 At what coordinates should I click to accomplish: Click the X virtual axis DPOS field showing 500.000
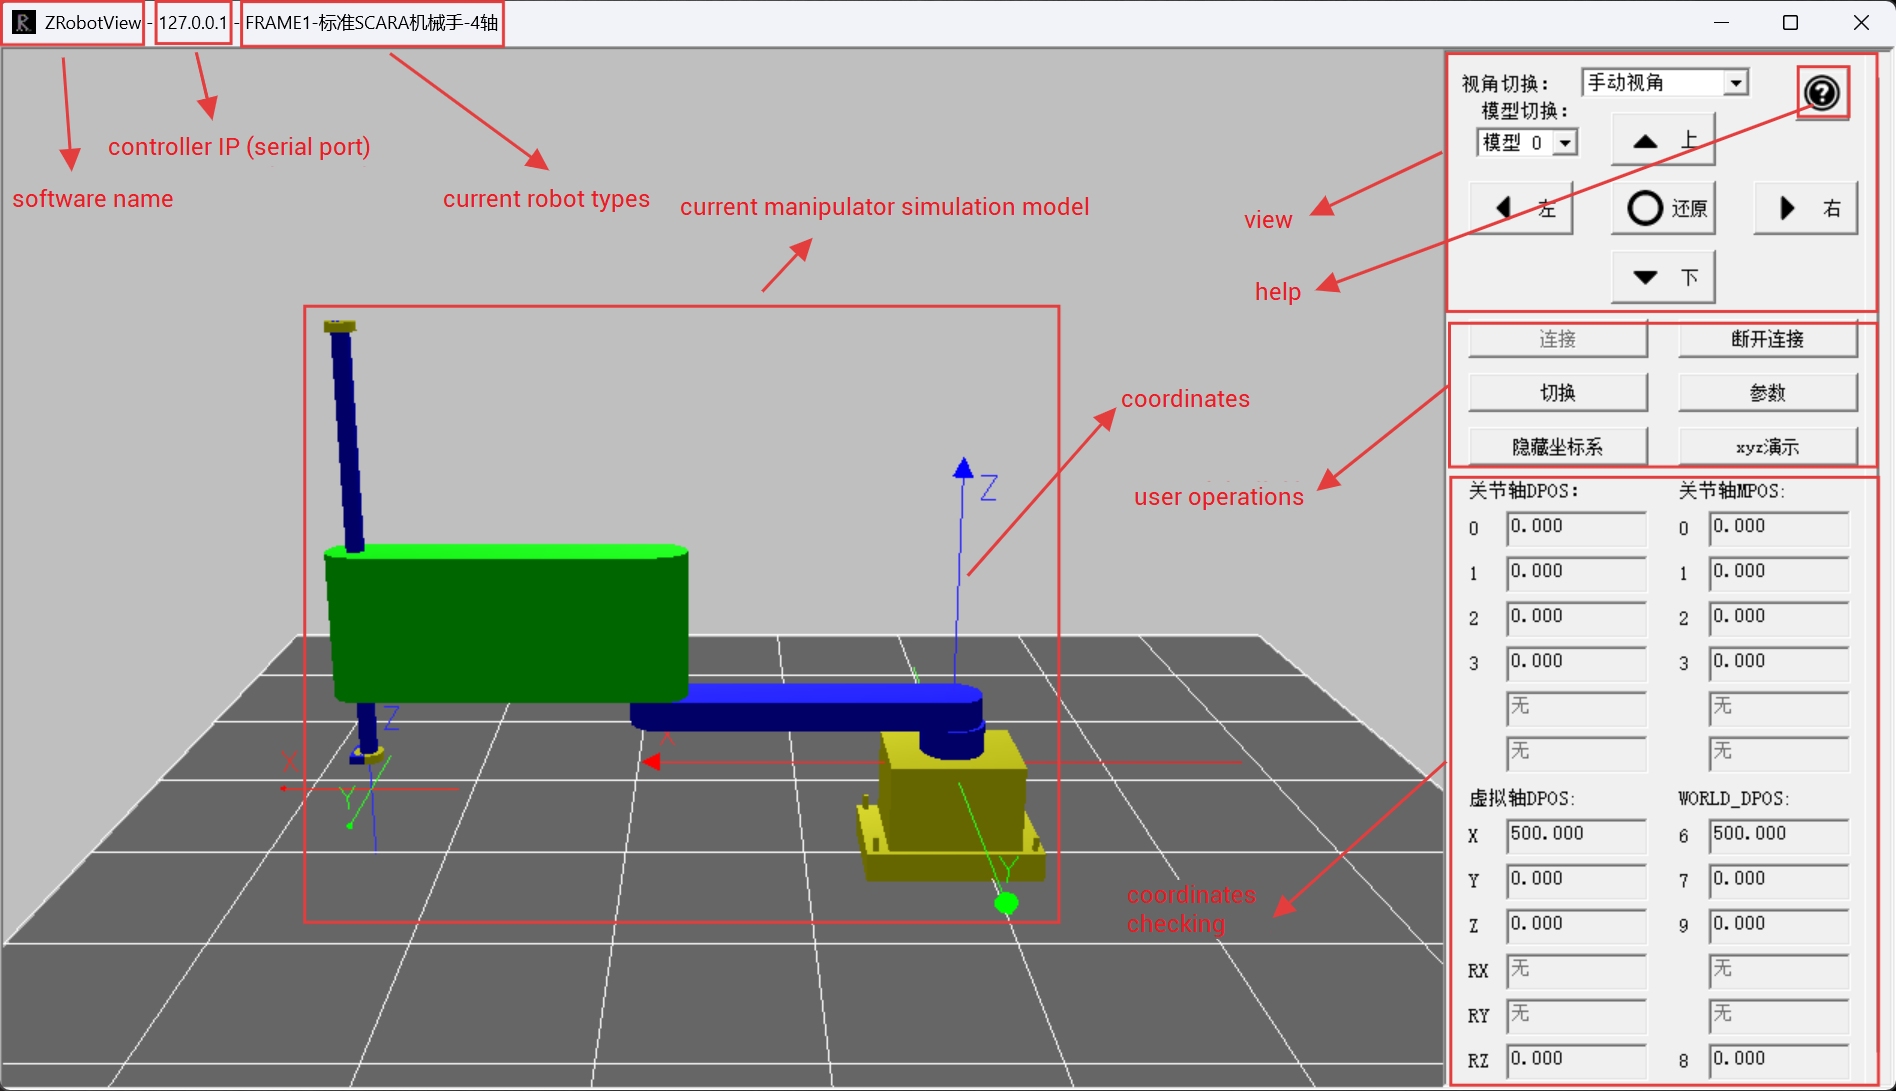click(1575, 835)
